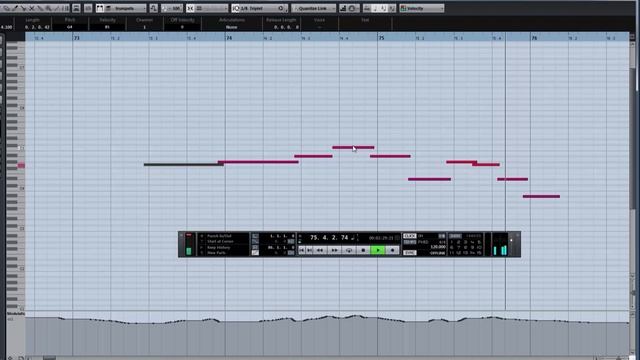Toggle Record Pitch icon

(x=376, y=8)
